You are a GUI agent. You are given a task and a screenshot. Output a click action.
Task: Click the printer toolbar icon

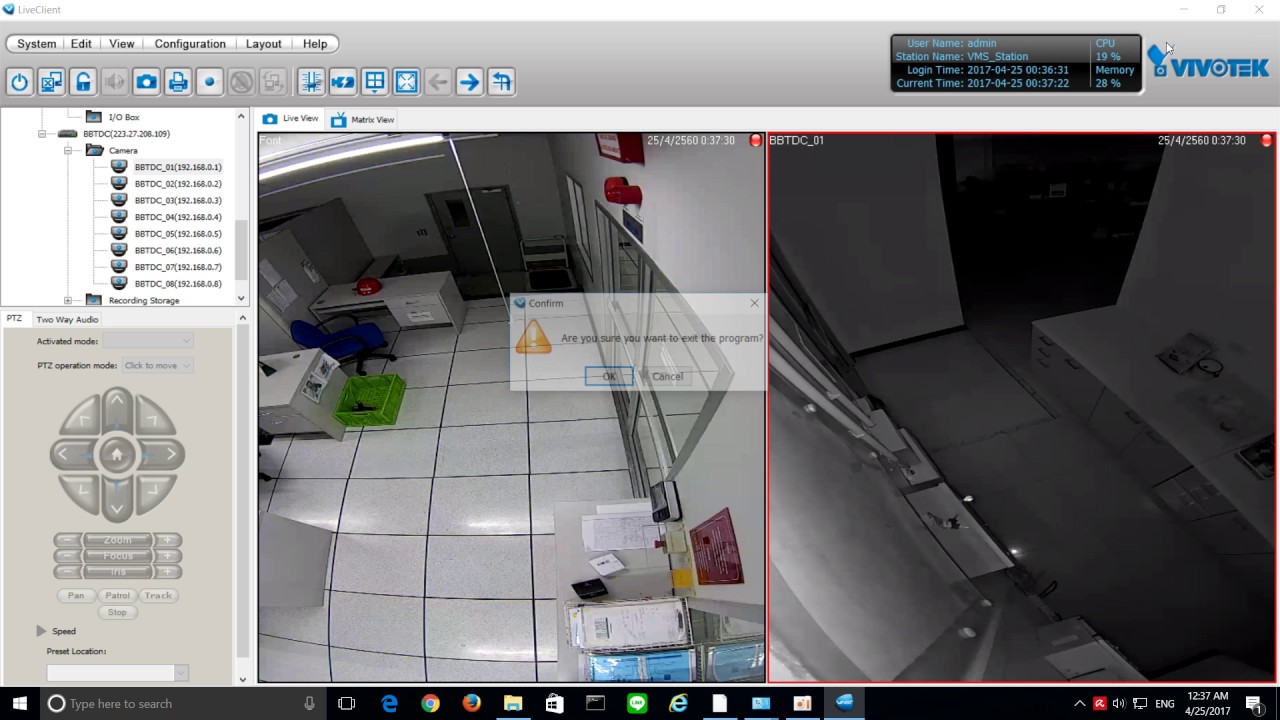(x=178, y=82)
